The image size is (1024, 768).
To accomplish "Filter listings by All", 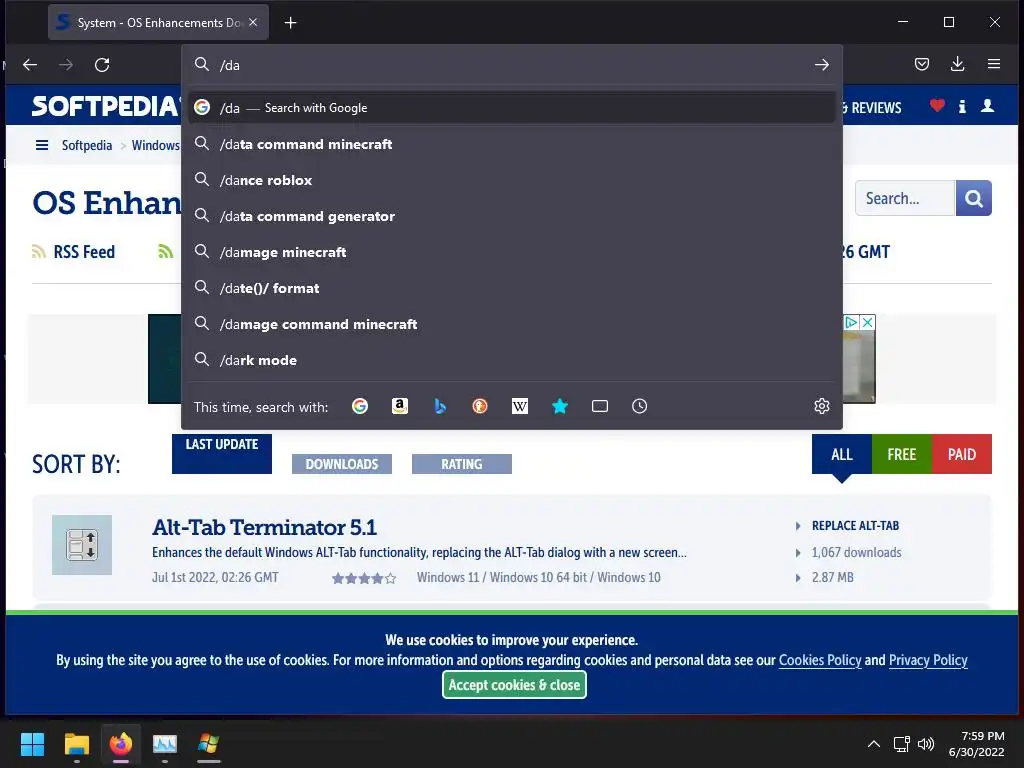I will tap(842, 454).
